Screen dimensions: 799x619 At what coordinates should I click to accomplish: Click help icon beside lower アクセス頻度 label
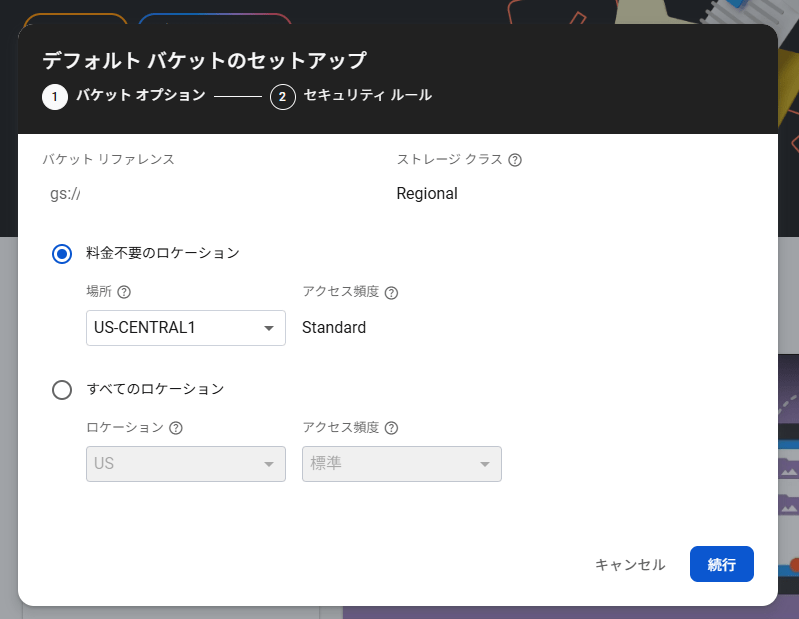coord(391,428)
